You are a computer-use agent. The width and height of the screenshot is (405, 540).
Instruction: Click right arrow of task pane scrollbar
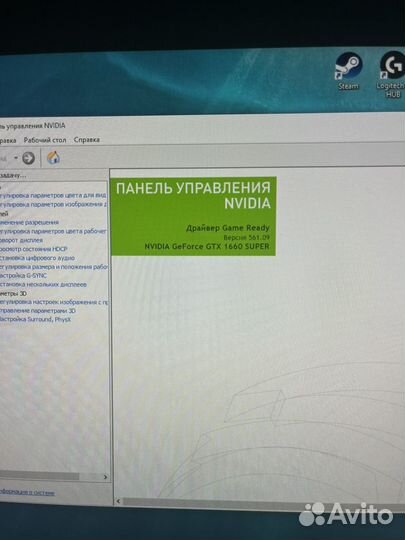click(x=105, y=477)
